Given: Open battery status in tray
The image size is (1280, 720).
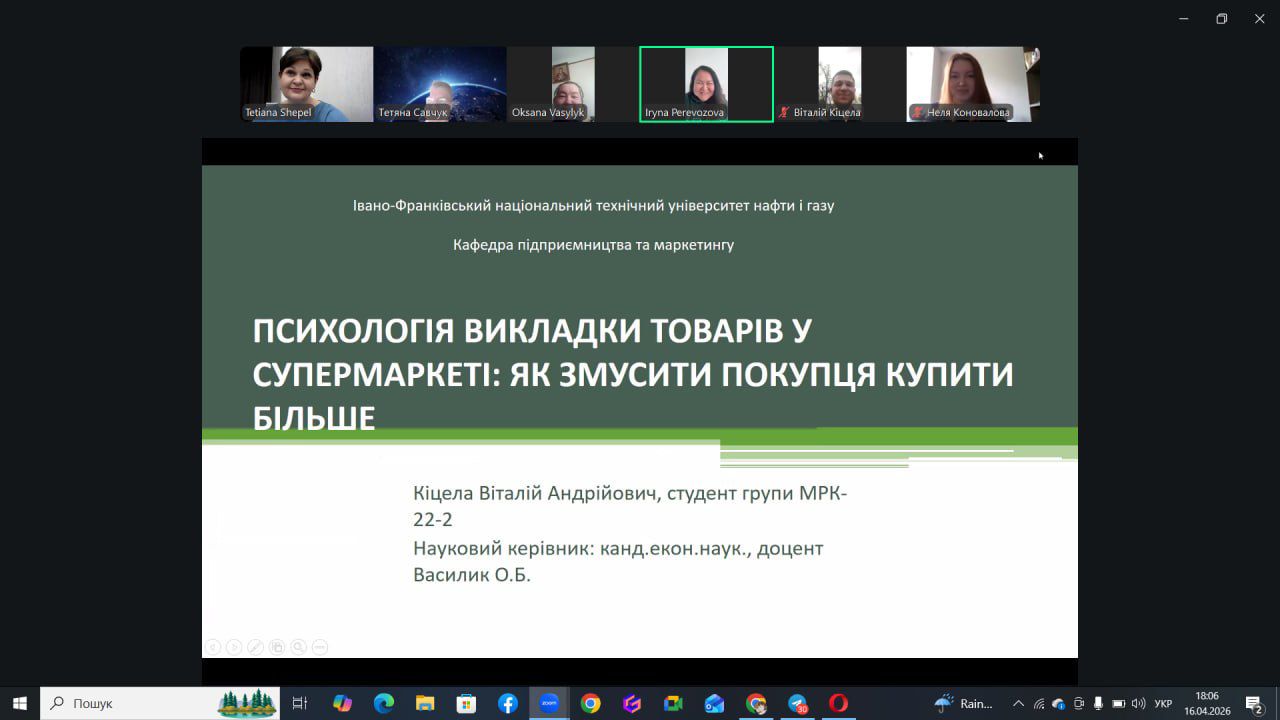Looking at the screenshot, I should 1118,703.
